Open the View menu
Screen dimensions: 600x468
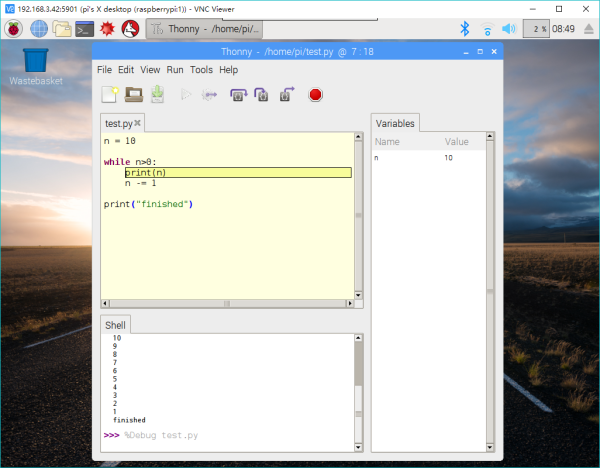pos(150,70)
